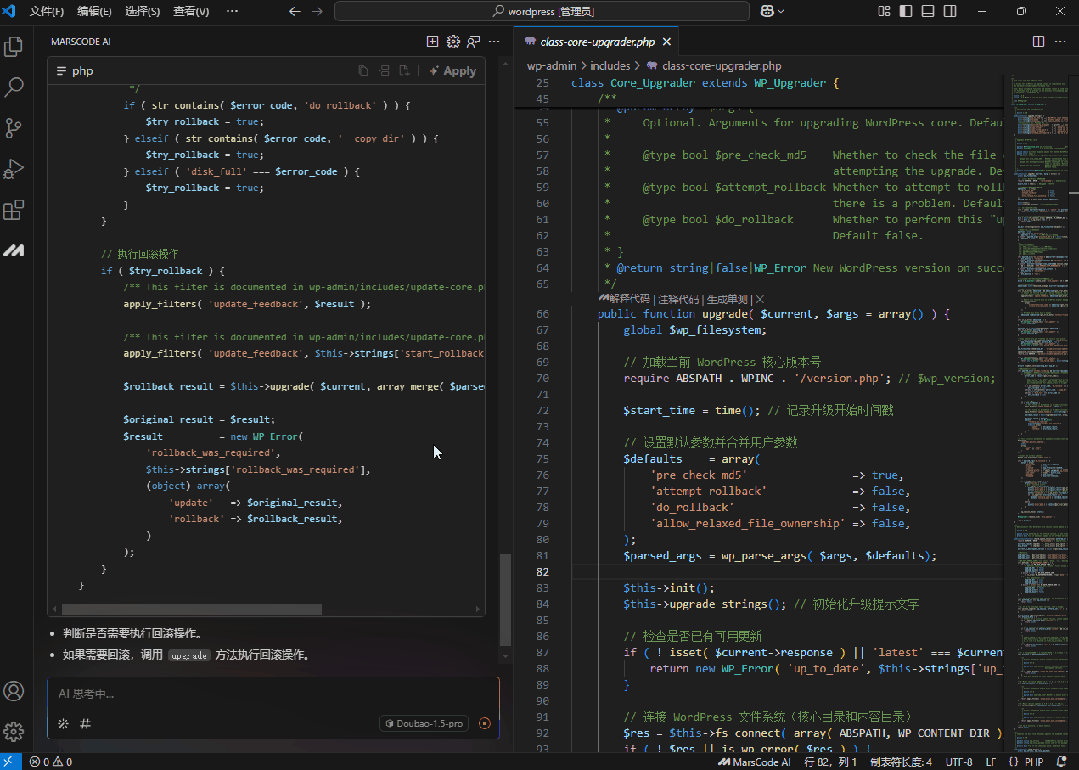The image size is (1079, 770).
Task: Open the Manage gear in activity bar
Action: point(14,731)
